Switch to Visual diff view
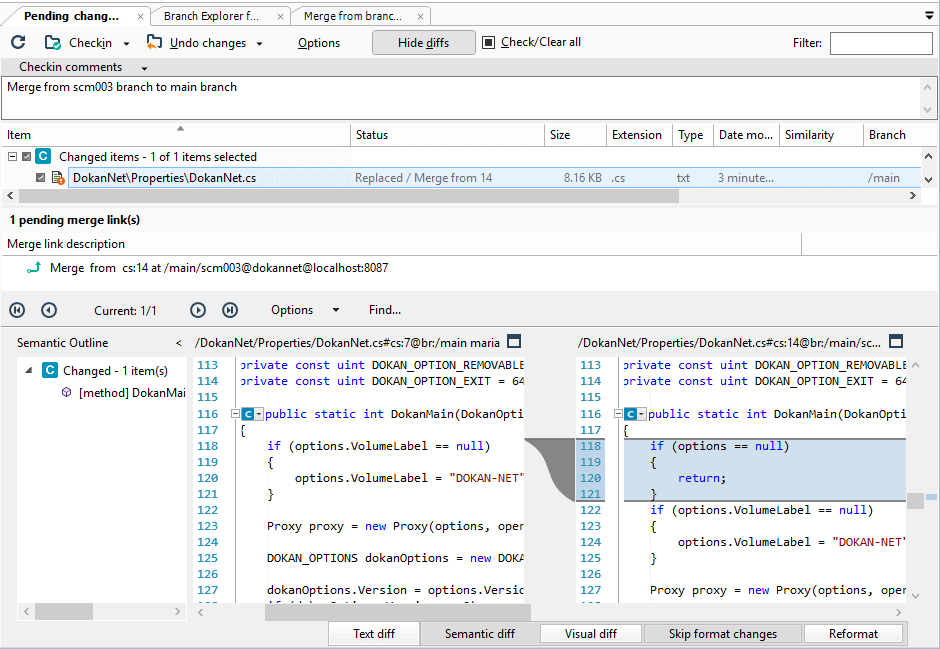The height and width of the screenshot is (649, 940). (x=590, y=633)
